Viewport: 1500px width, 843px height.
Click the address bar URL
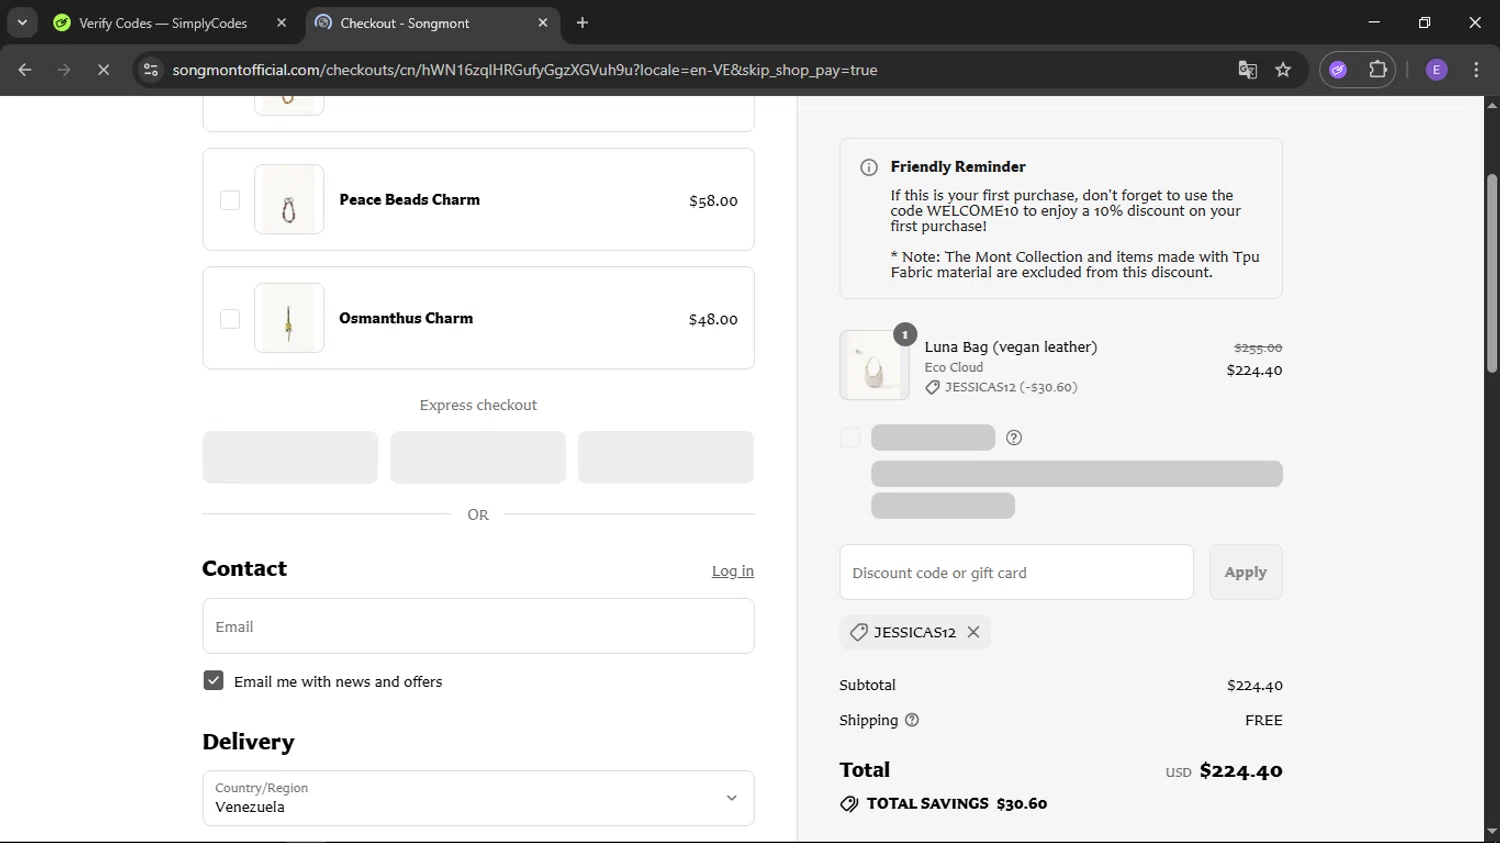tap(524, 70)
